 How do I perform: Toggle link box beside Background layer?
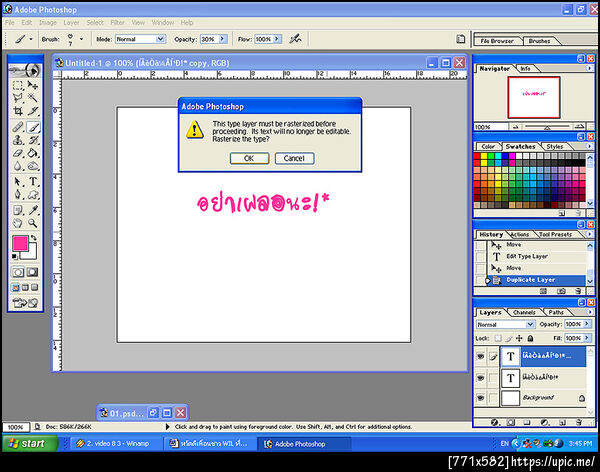click(x=493, y=398)
